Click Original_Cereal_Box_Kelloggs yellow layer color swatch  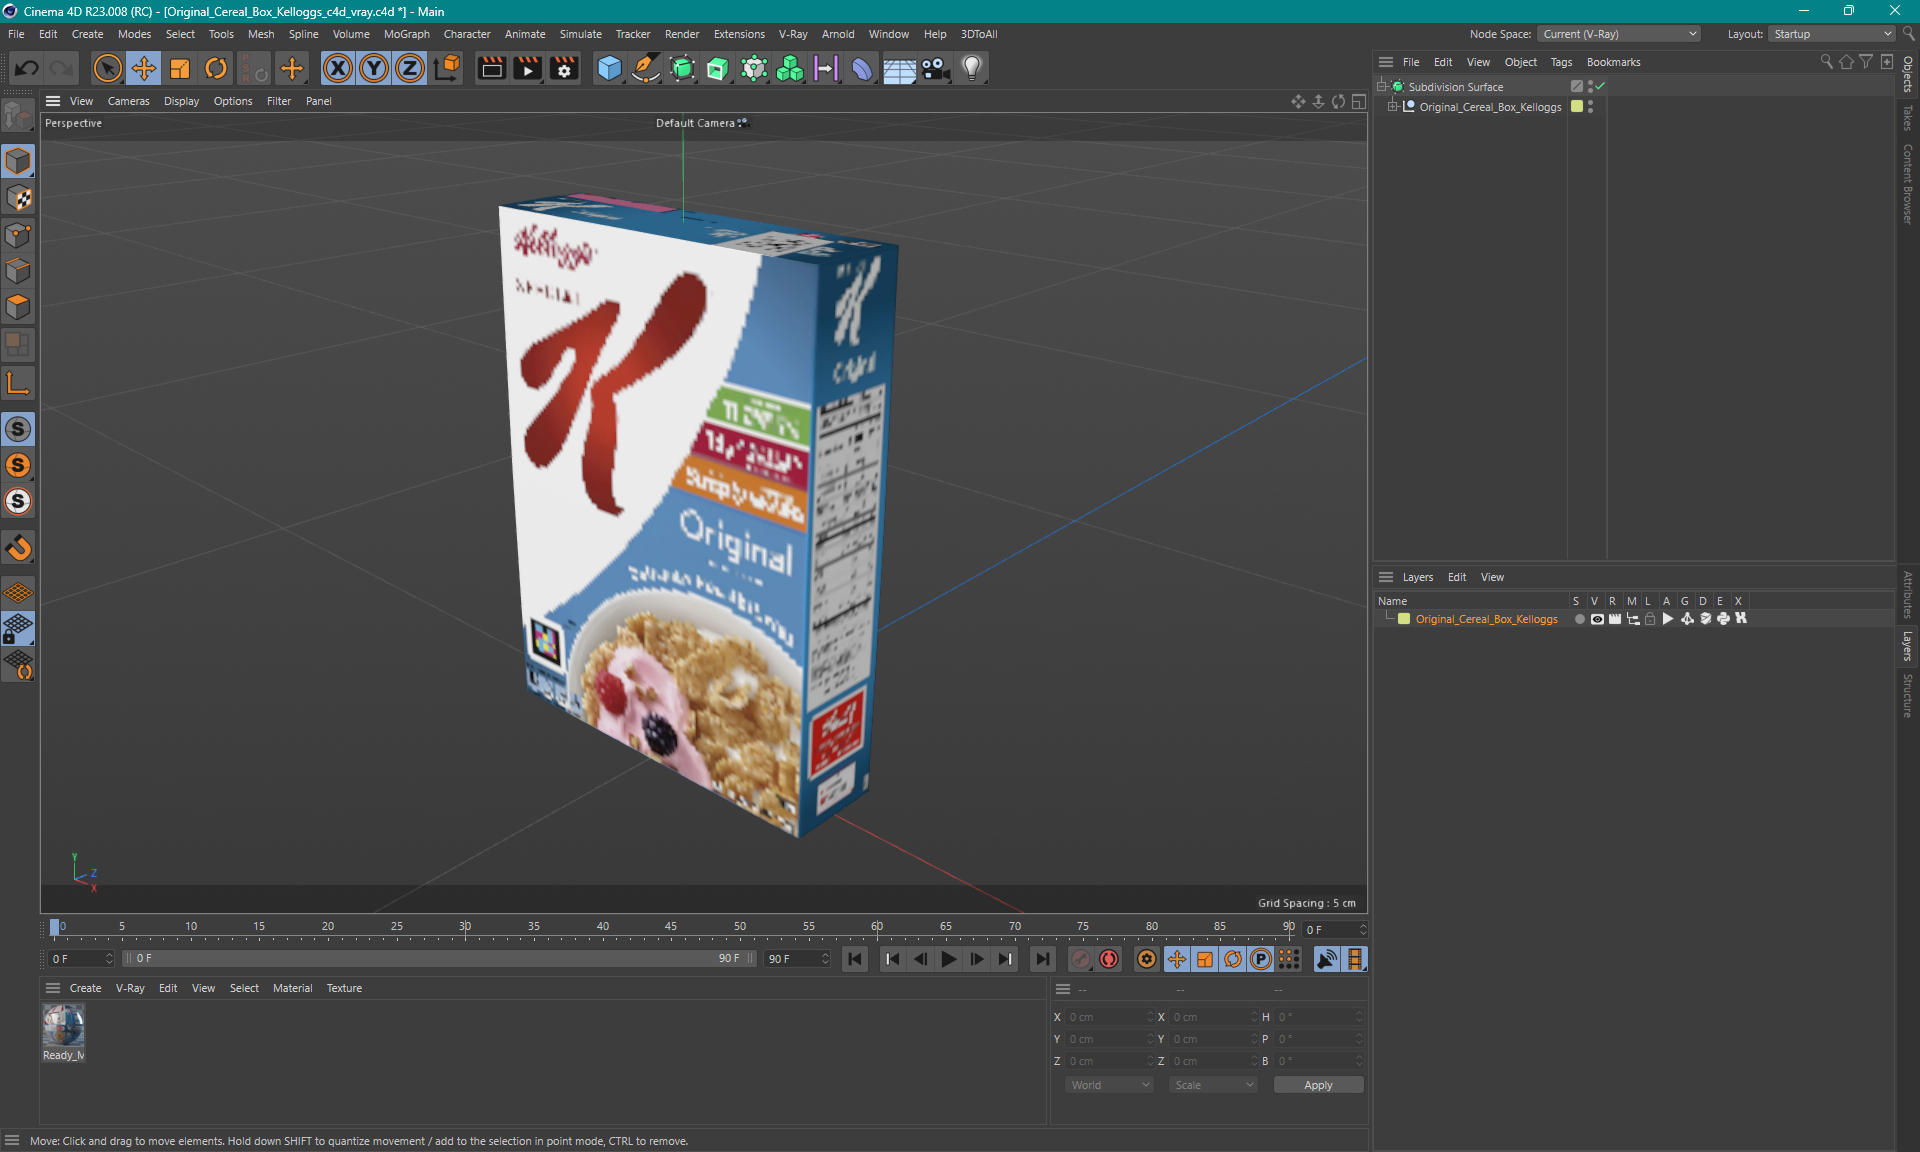pyautogui.click(x=1404, y=619)
